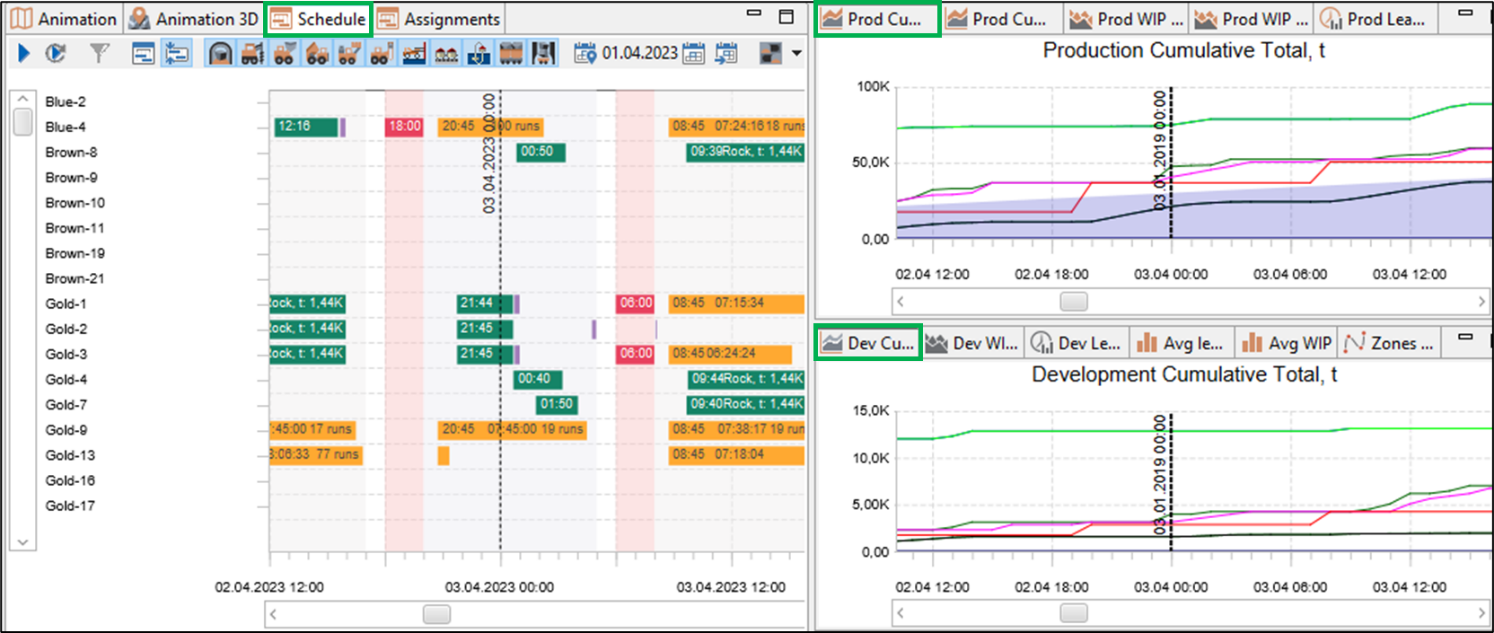Open the Avg le... bar chart tab
This screenshot has width=1494, height=633.
click(x=1182, y=343)
